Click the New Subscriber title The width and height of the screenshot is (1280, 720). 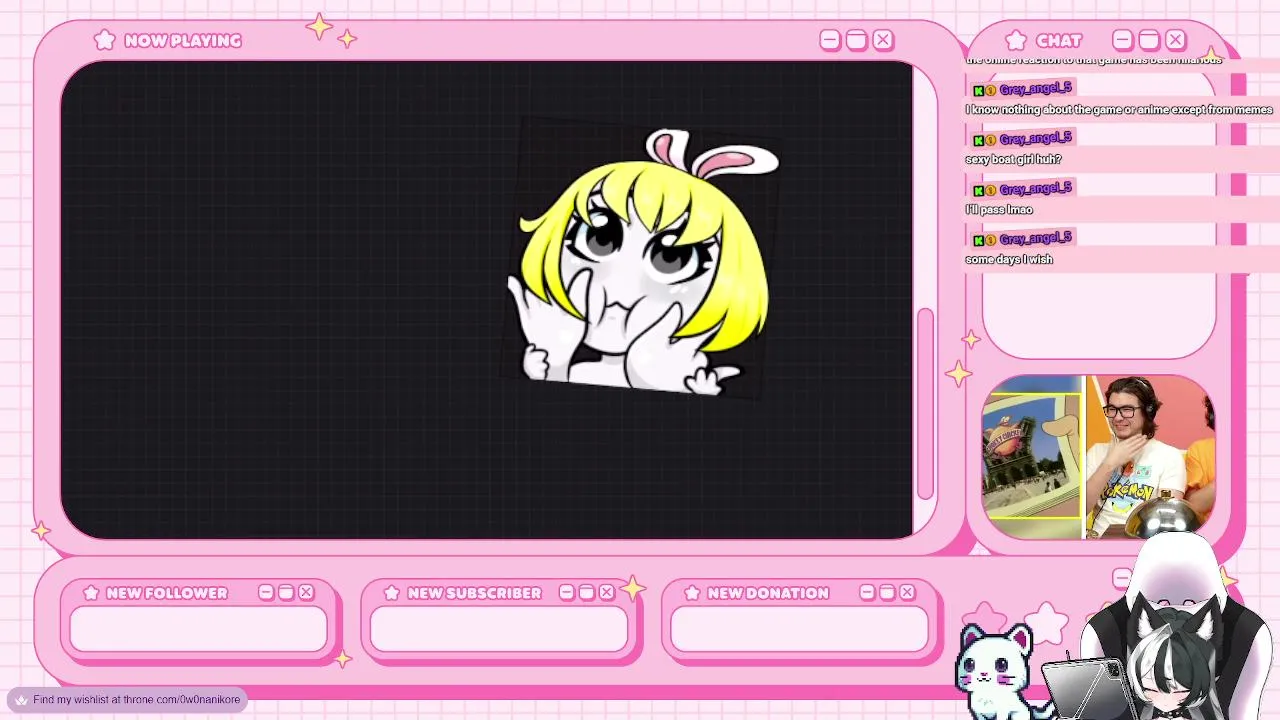coord(474,593)
